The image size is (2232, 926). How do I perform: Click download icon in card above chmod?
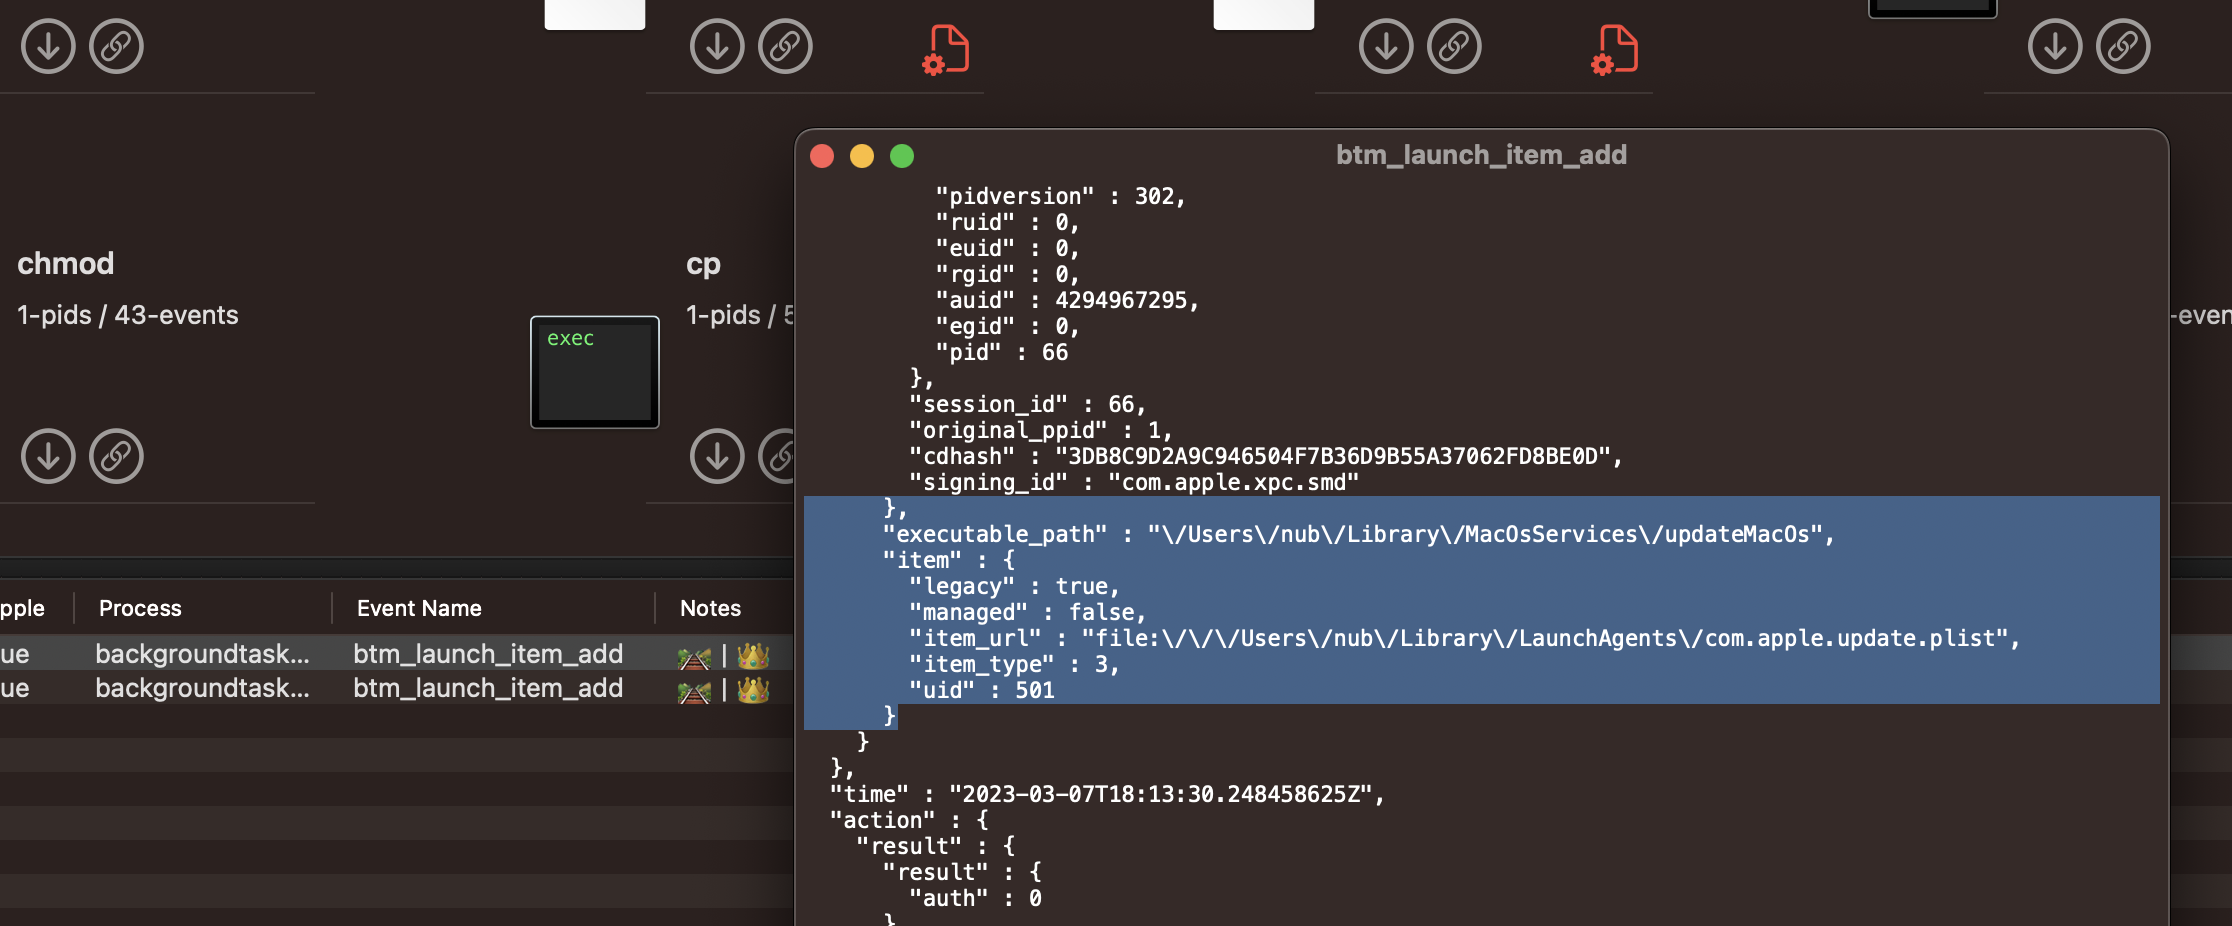pos(48,46)
